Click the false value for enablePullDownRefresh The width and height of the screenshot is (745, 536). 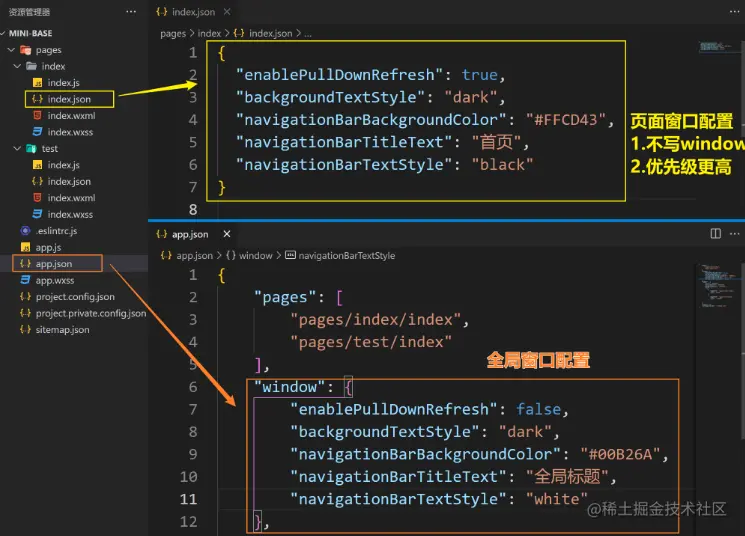tap(538, 410)
